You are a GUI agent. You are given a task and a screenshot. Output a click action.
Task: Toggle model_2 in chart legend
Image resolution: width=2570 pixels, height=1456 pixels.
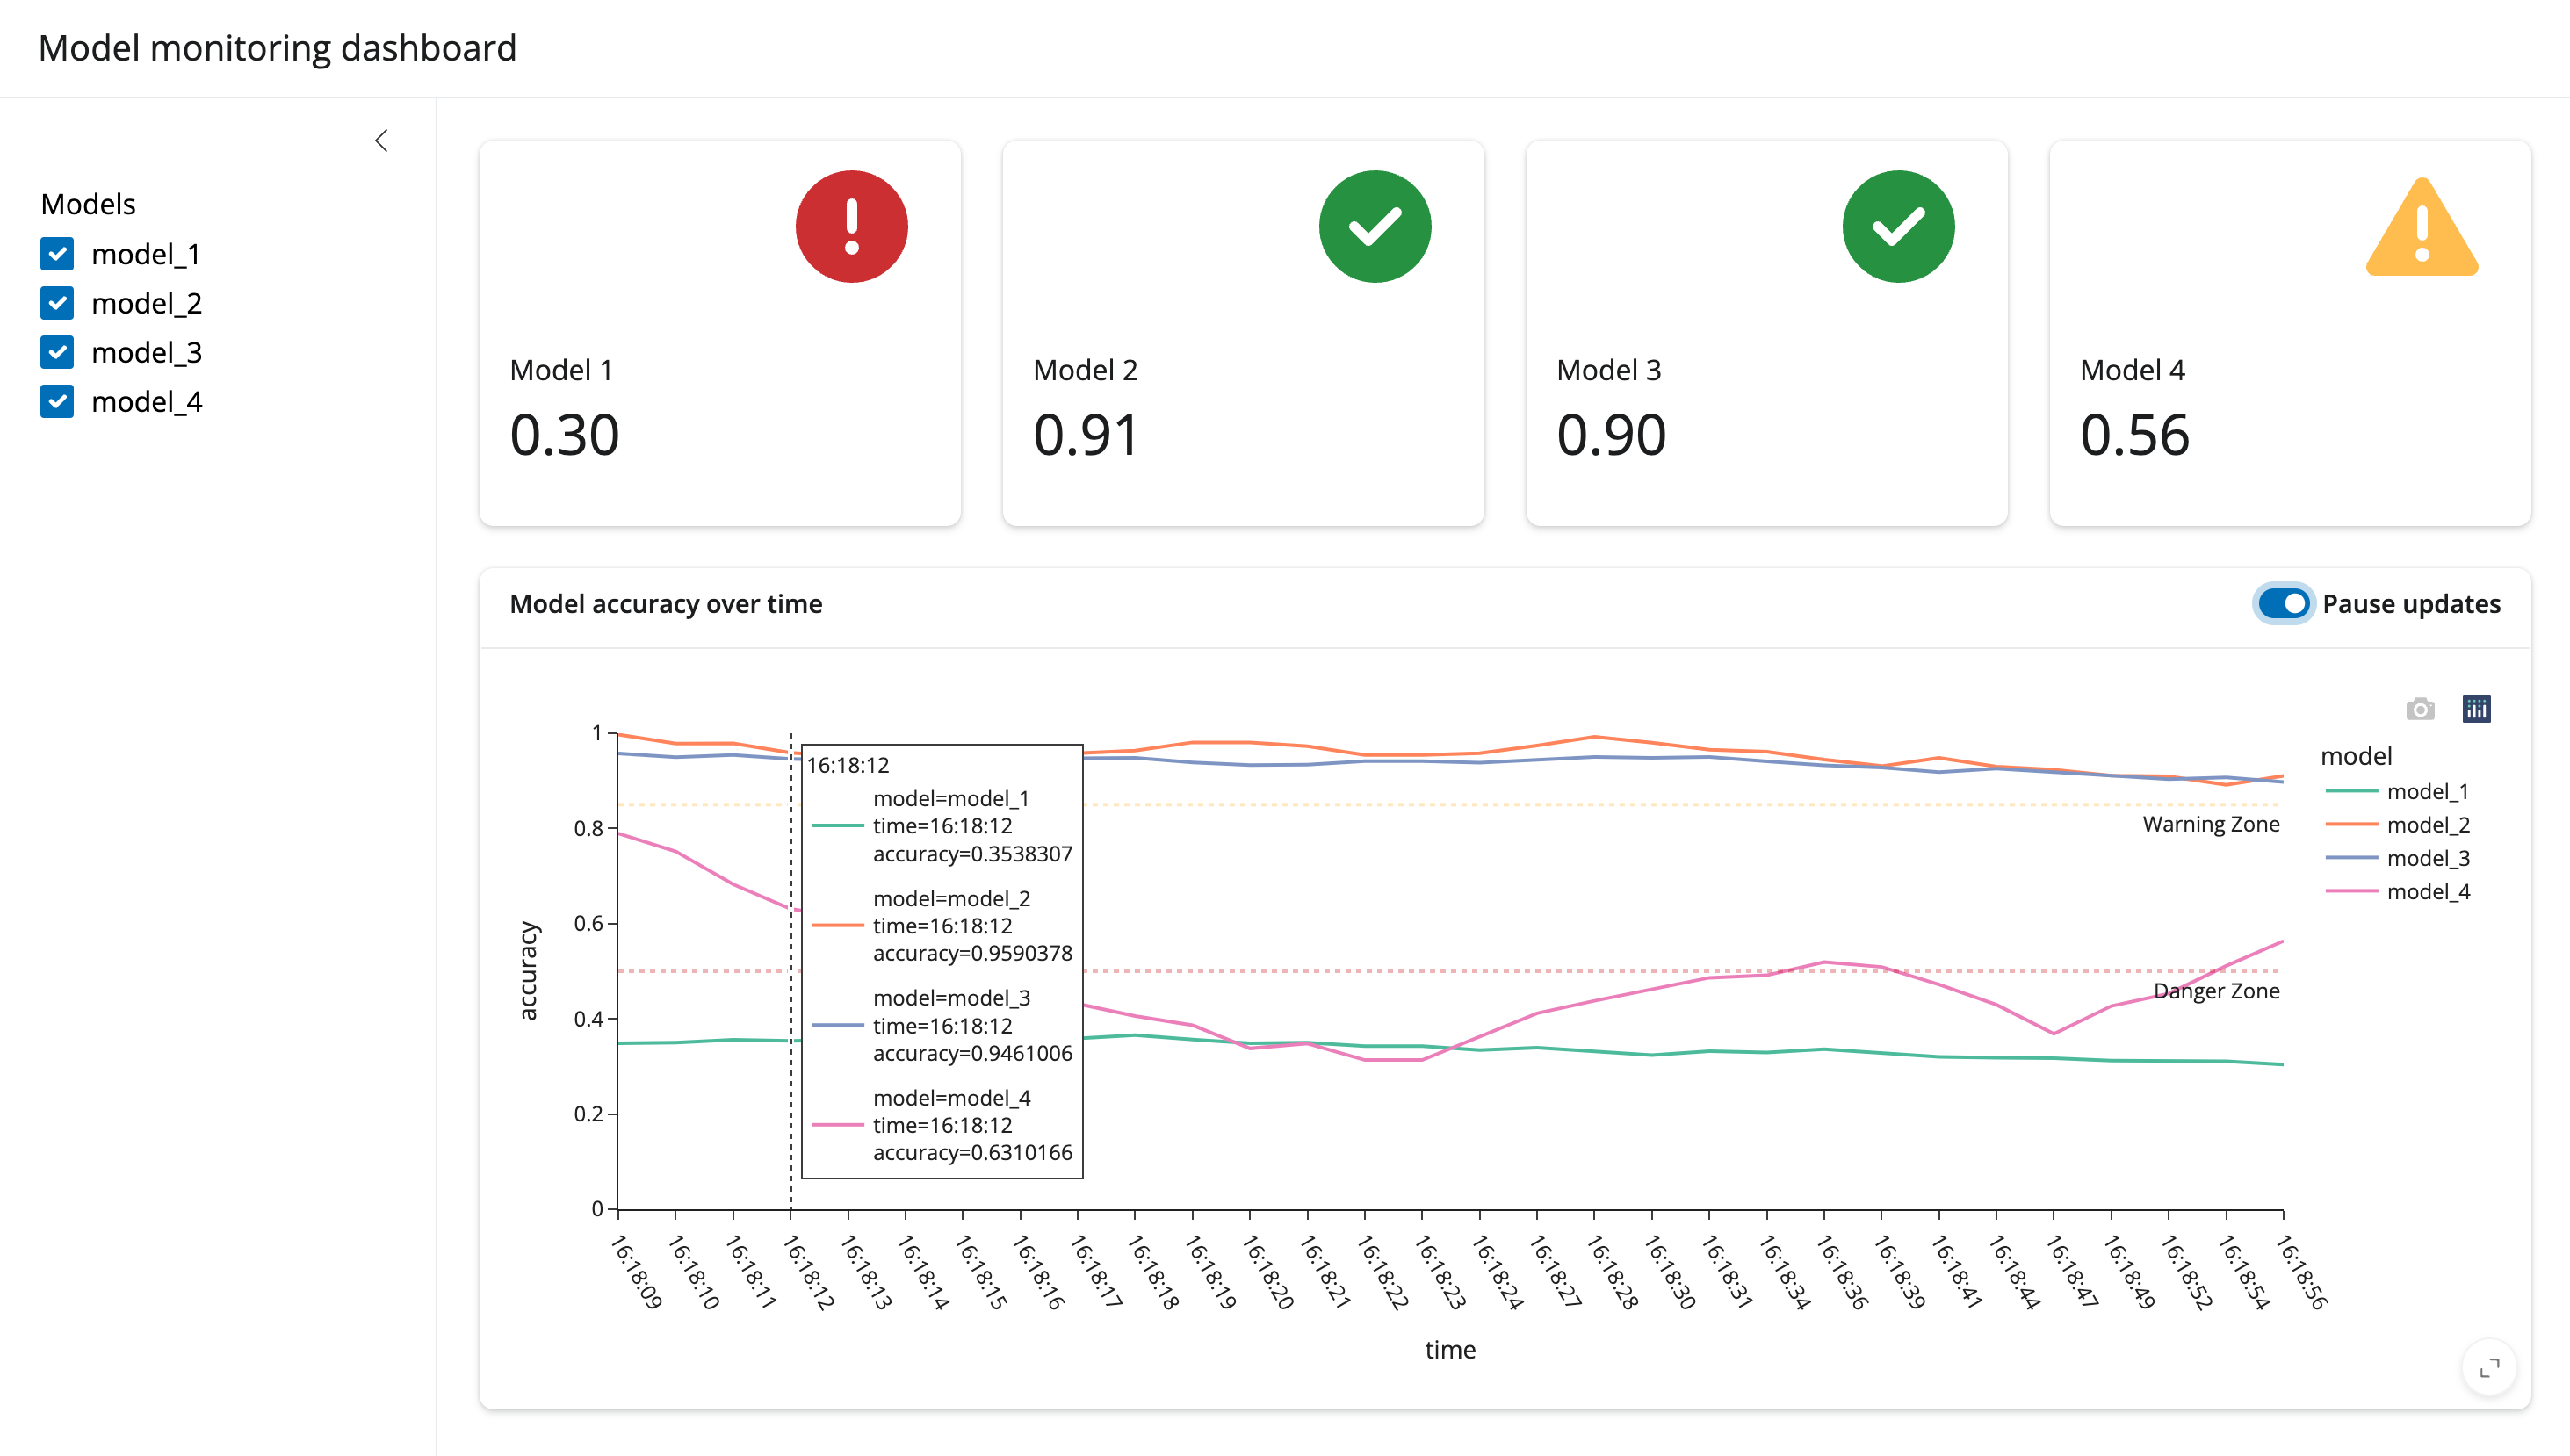2427,825
